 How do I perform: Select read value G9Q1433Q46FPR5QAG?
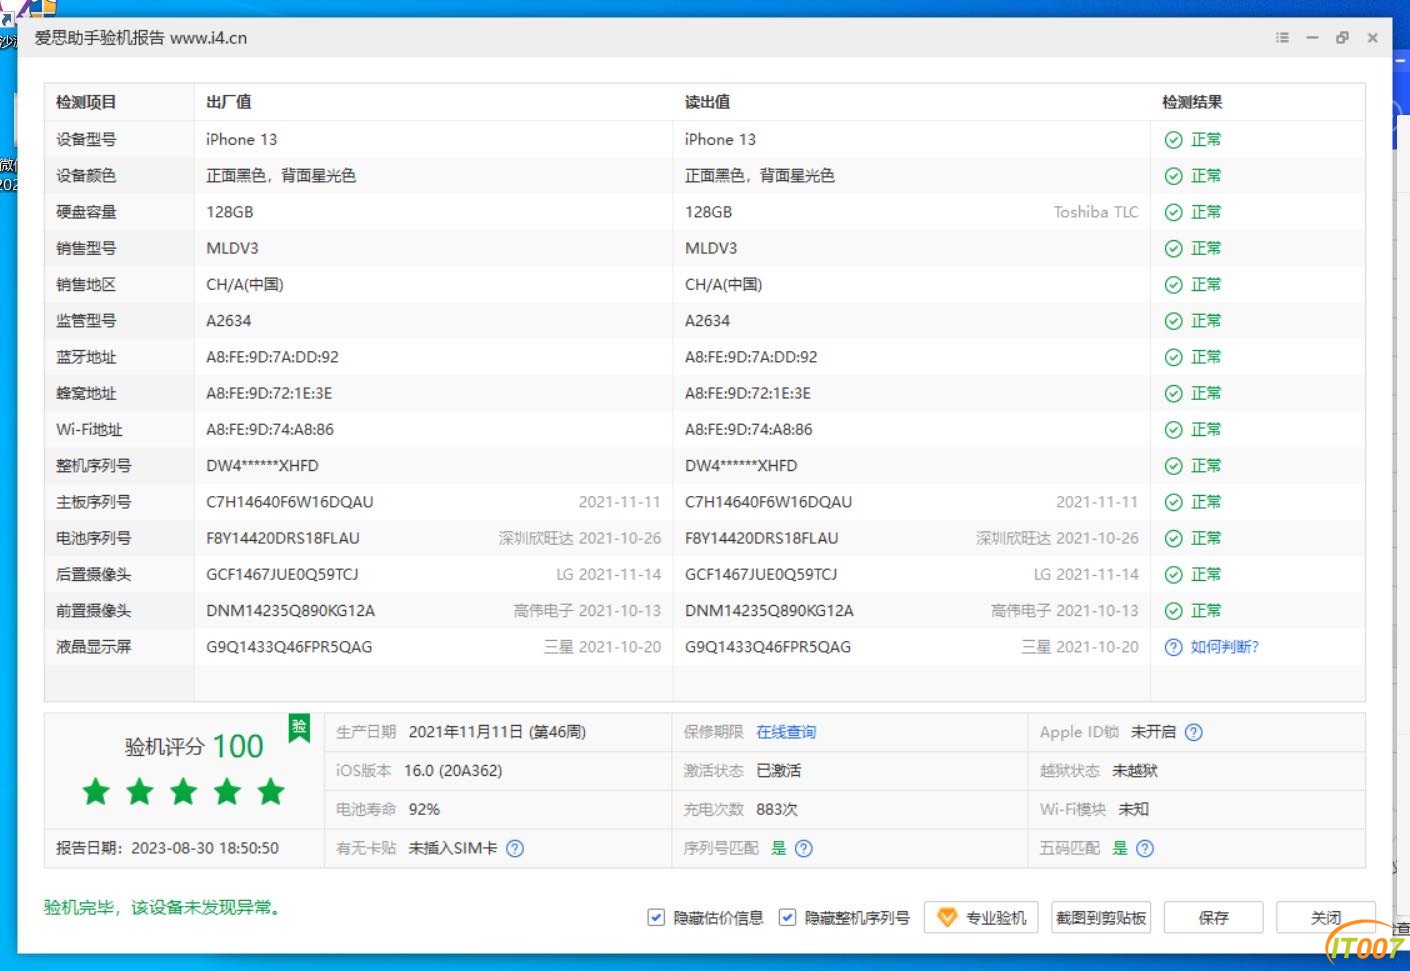coord(768,647)
